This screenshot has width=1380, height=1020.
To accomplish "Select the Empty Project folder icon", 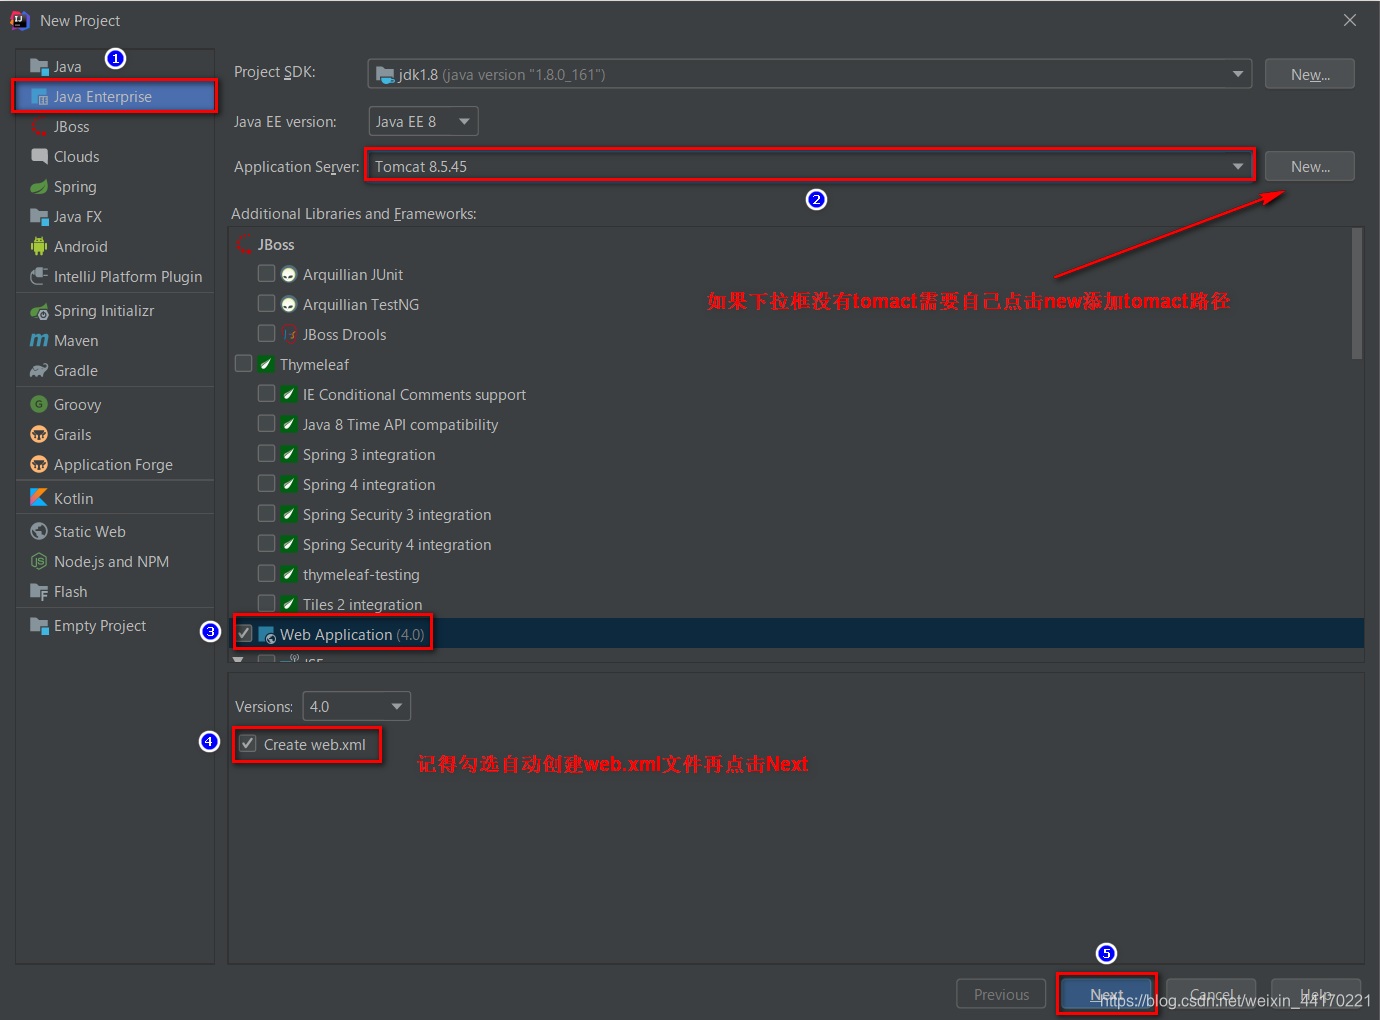I will point(39,626).
